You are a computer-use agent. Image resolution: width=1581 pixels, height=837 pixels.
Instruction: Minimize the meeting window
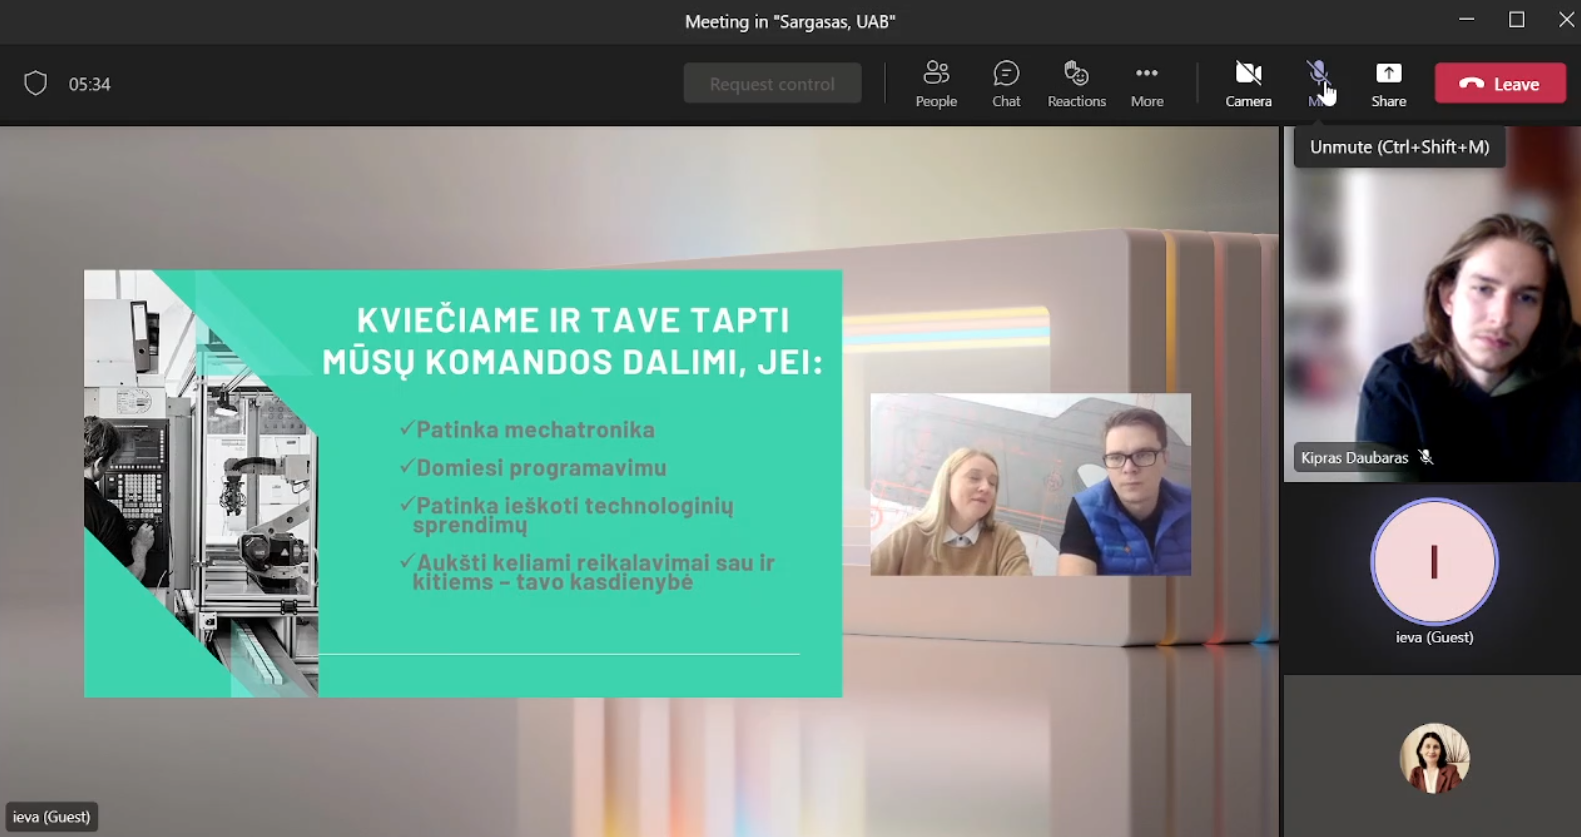(1466, 20)
